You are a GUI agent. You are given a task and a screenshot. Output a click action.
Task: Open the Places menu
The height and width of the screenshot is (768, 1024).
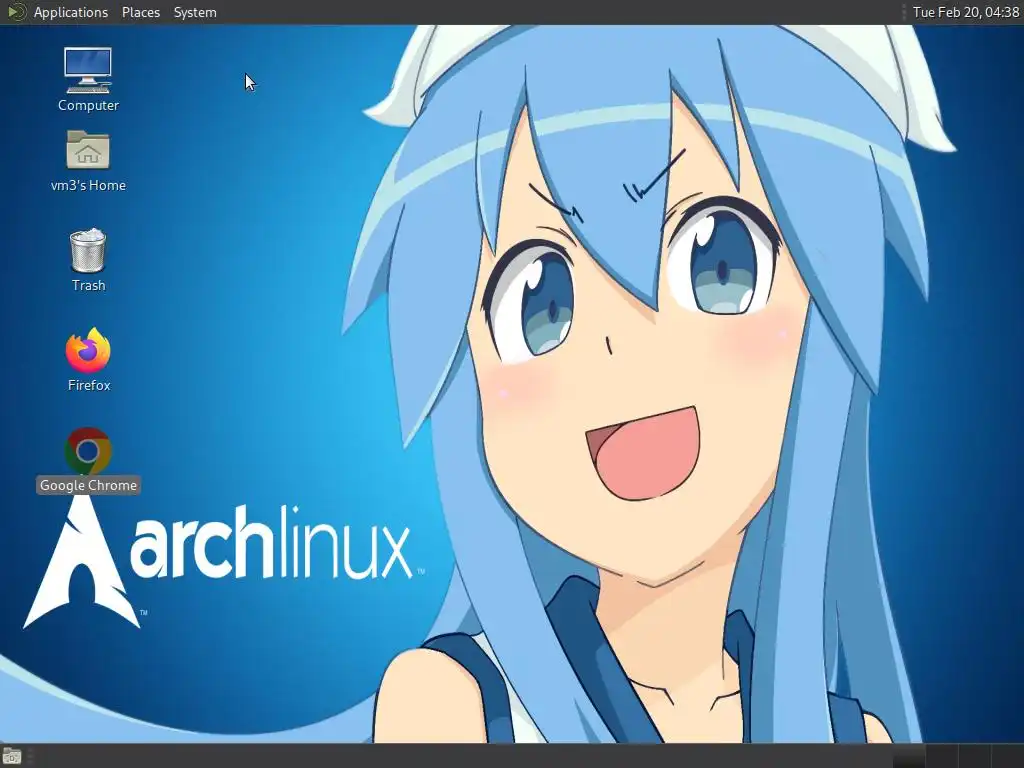(x=140, y=12)
